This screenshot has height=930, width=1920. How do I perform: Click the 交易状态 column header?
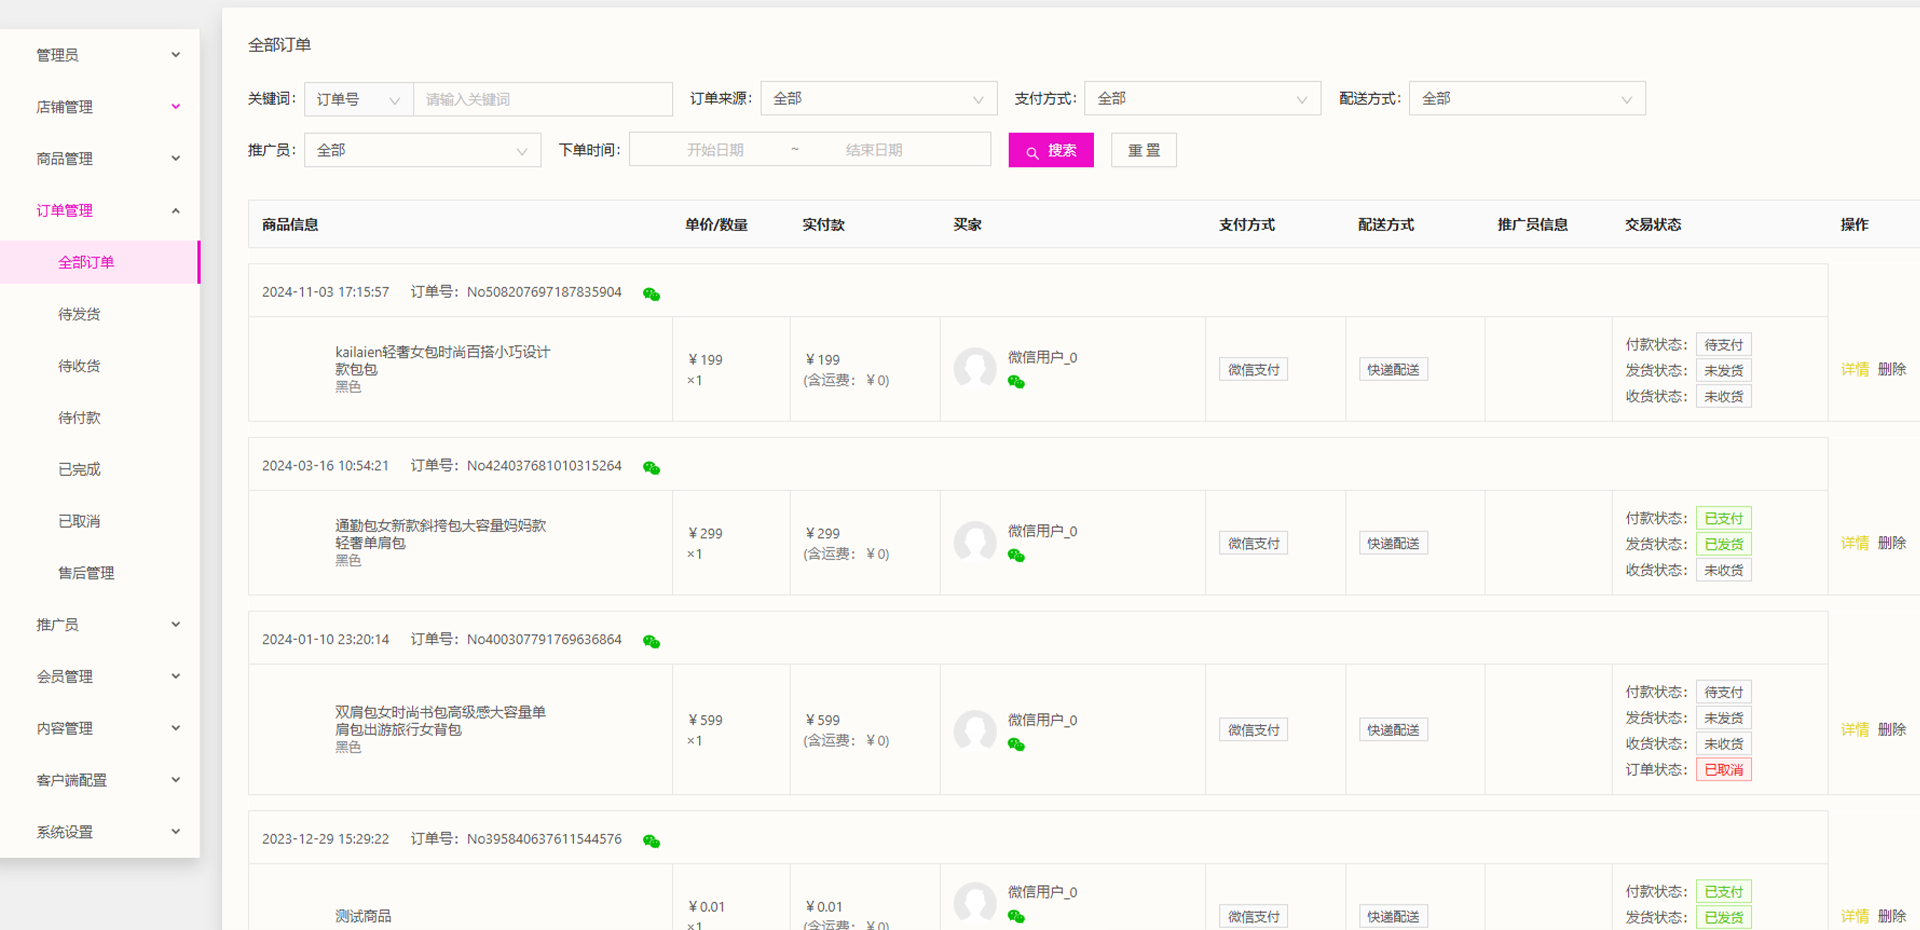(x=1653, y=225)
